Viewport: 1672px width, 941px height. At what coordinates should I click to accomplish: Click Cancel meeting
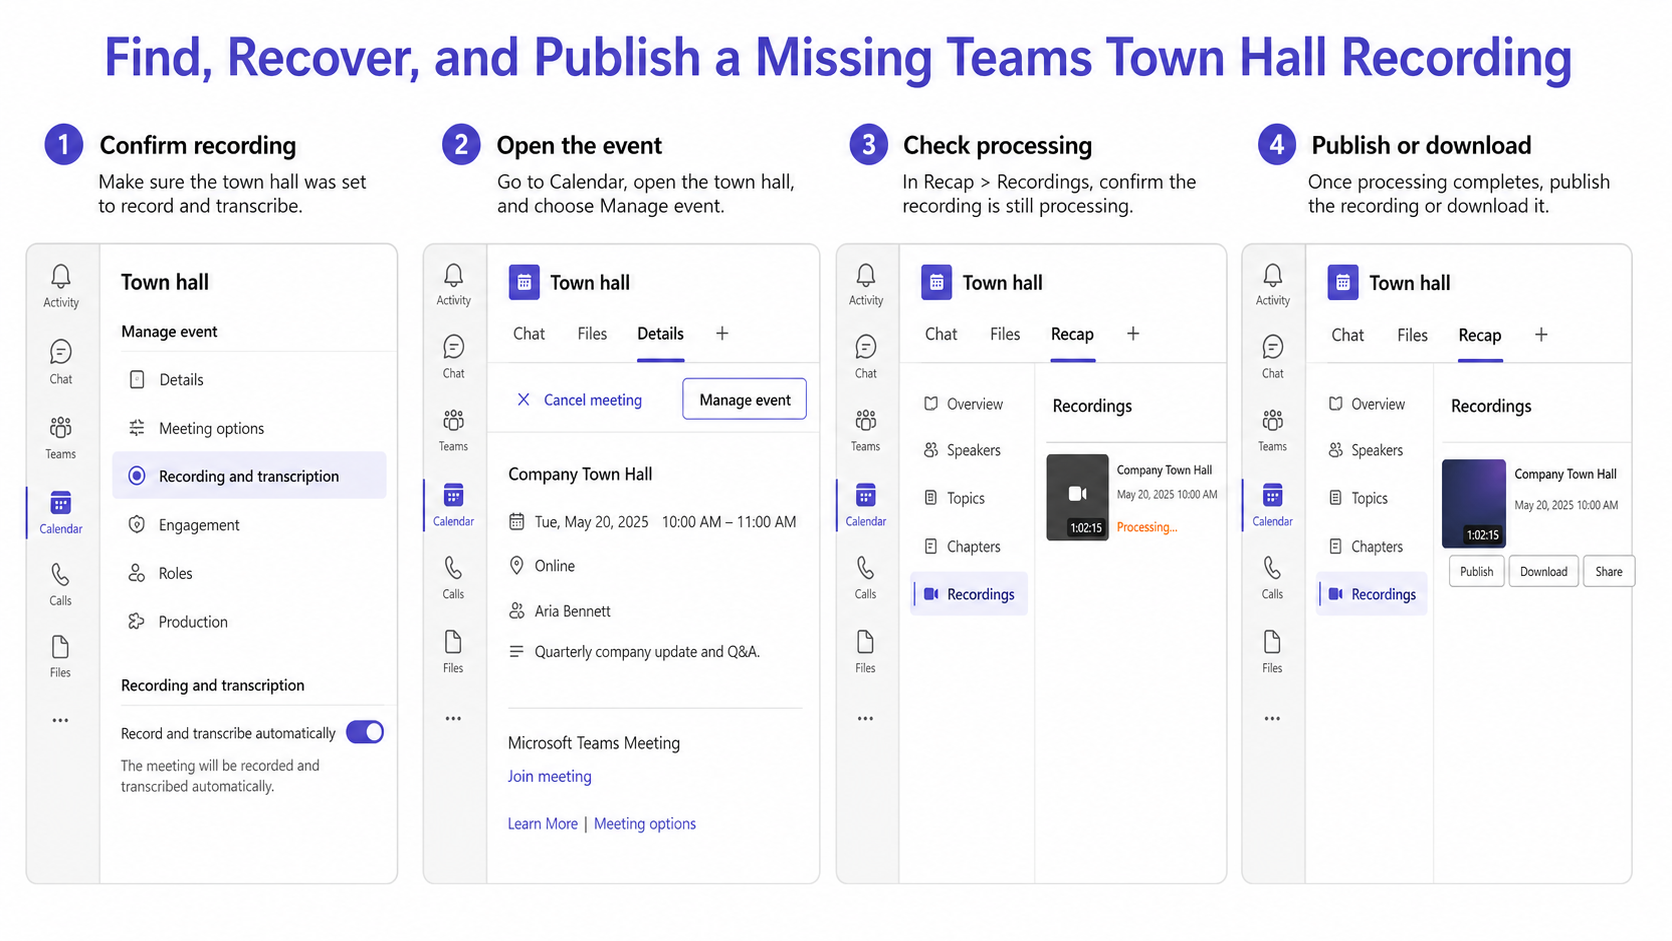[x=579, y=400]
